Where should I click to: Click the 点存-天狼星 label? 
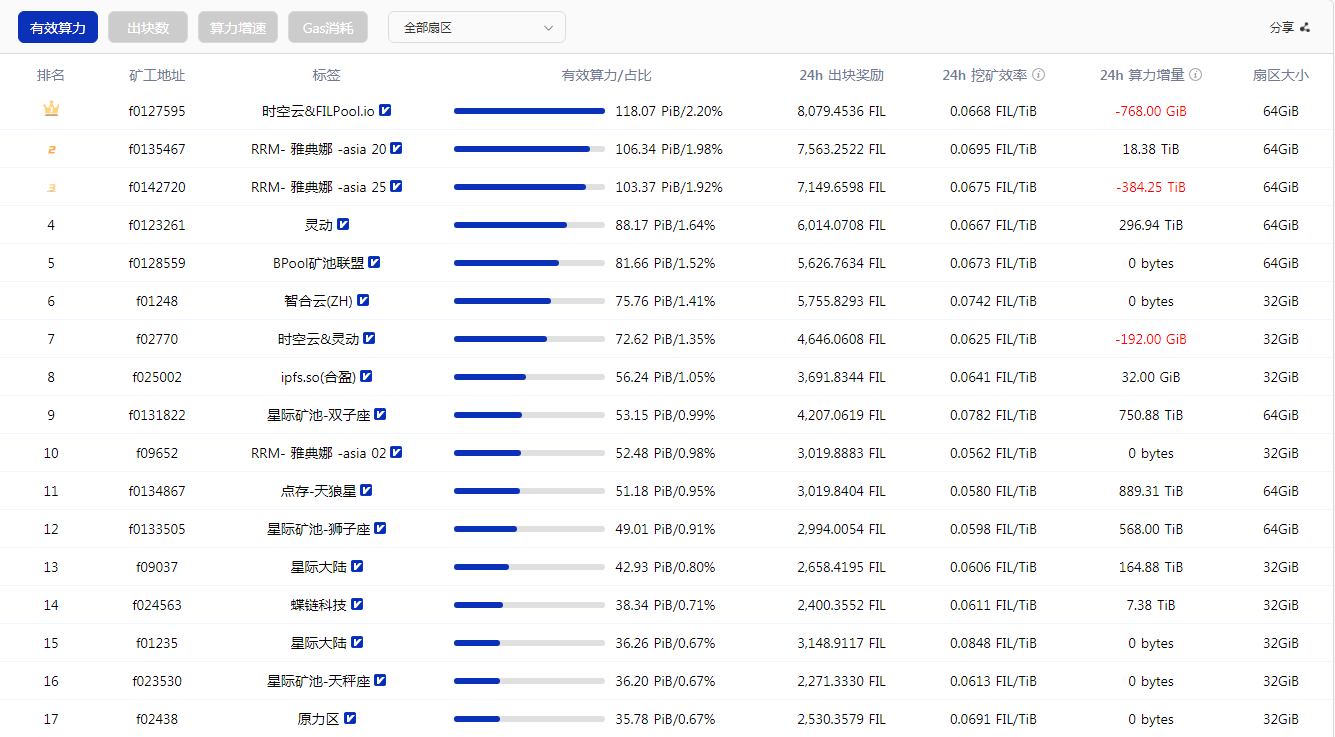(x=318, y=491)
